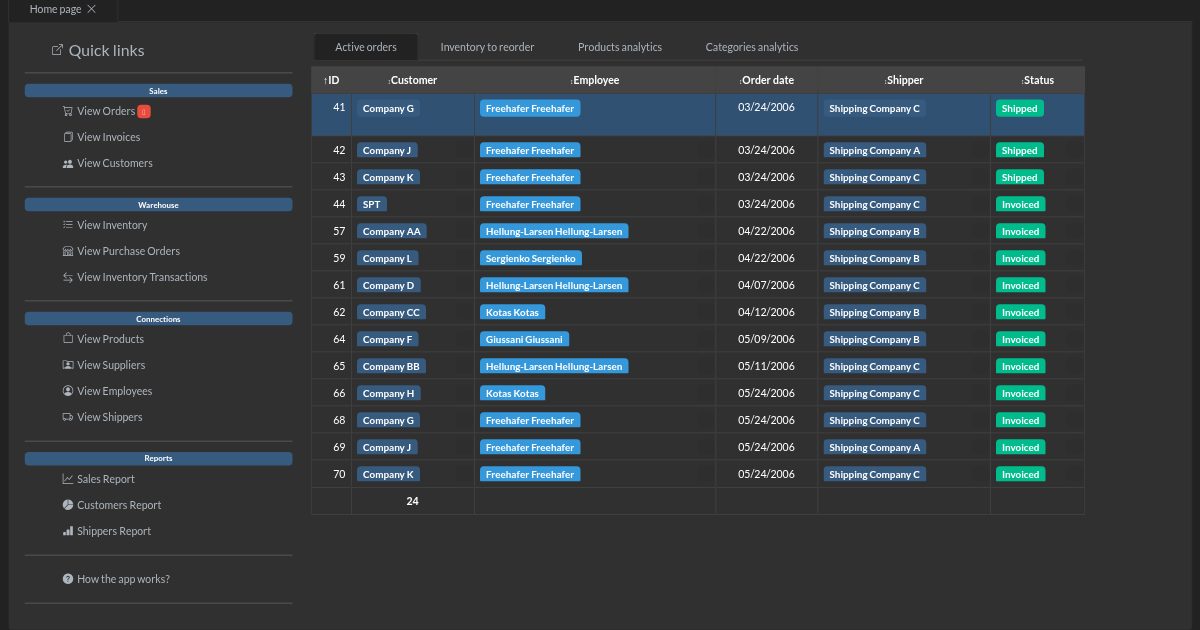
Task: Open the Sales Report link
Action: pos(106,479)
